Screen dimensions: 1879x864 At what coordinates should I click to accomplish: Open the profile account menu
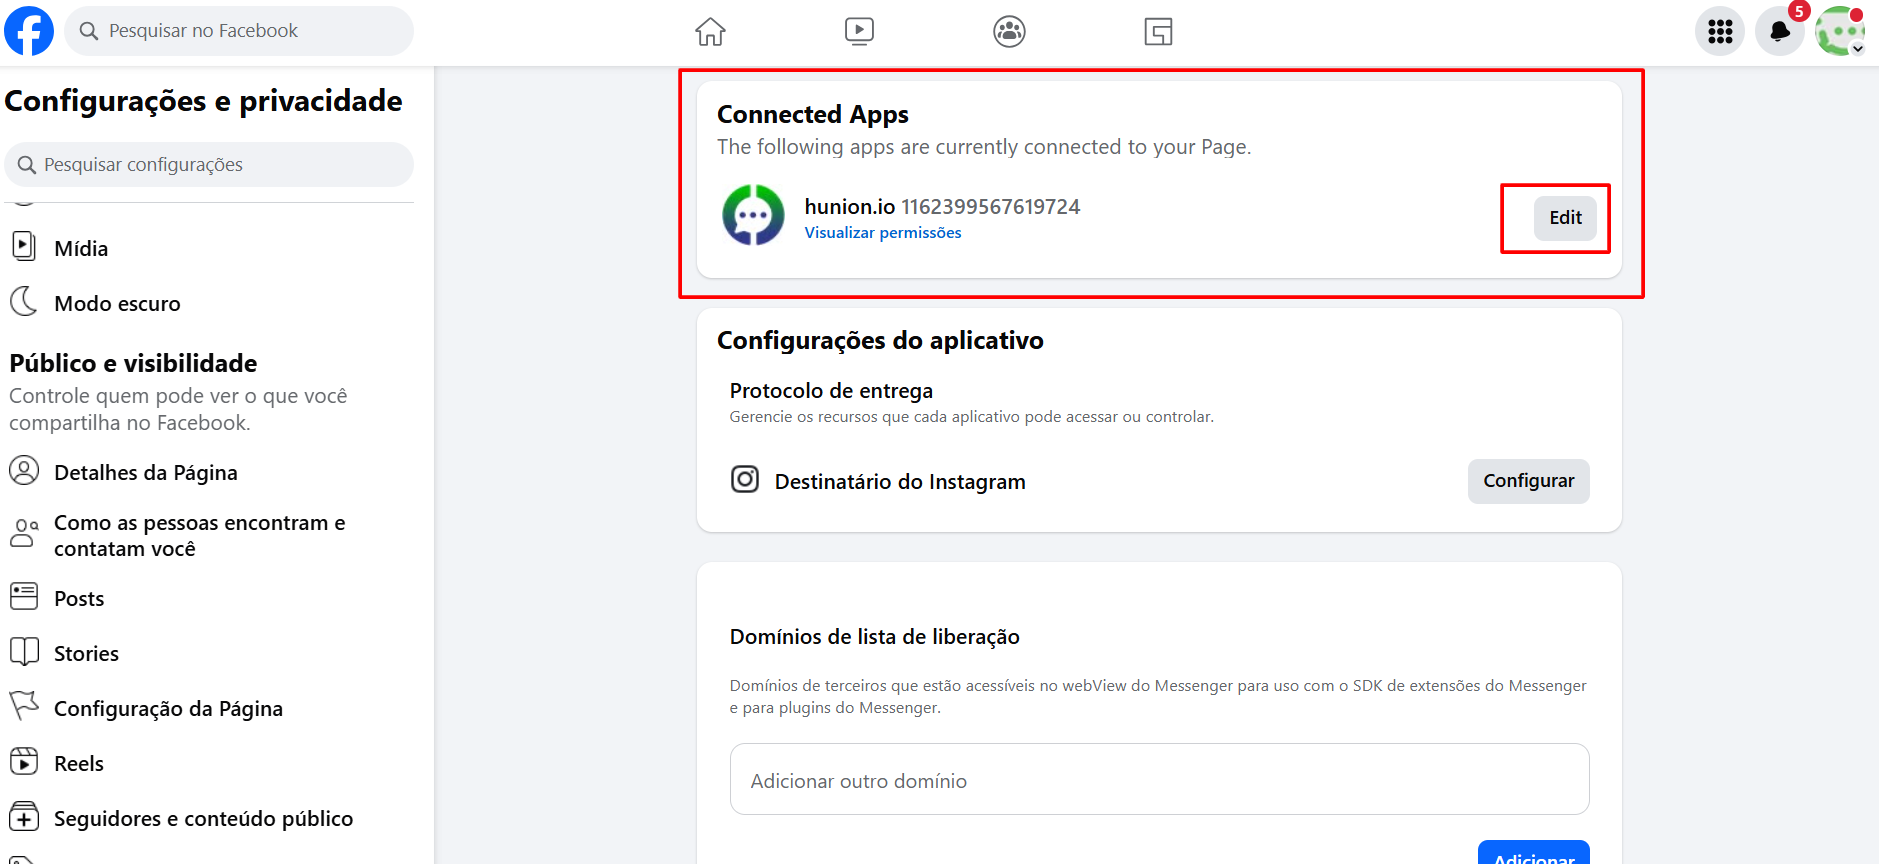point(1839,32)
